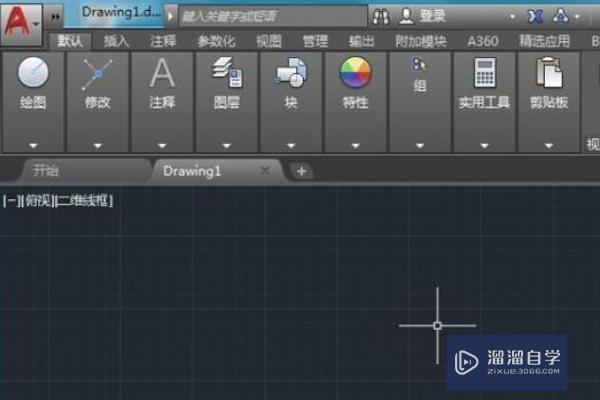Expand the quick access toolbar arrows
The height and width of the screenshot is (400, 600).
(x=55, y=16)
